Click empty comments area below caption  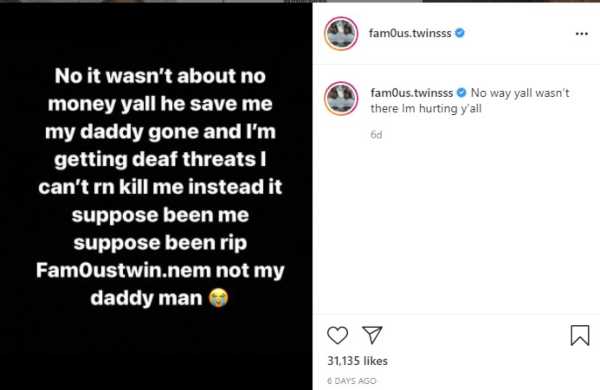click(456, 226)
